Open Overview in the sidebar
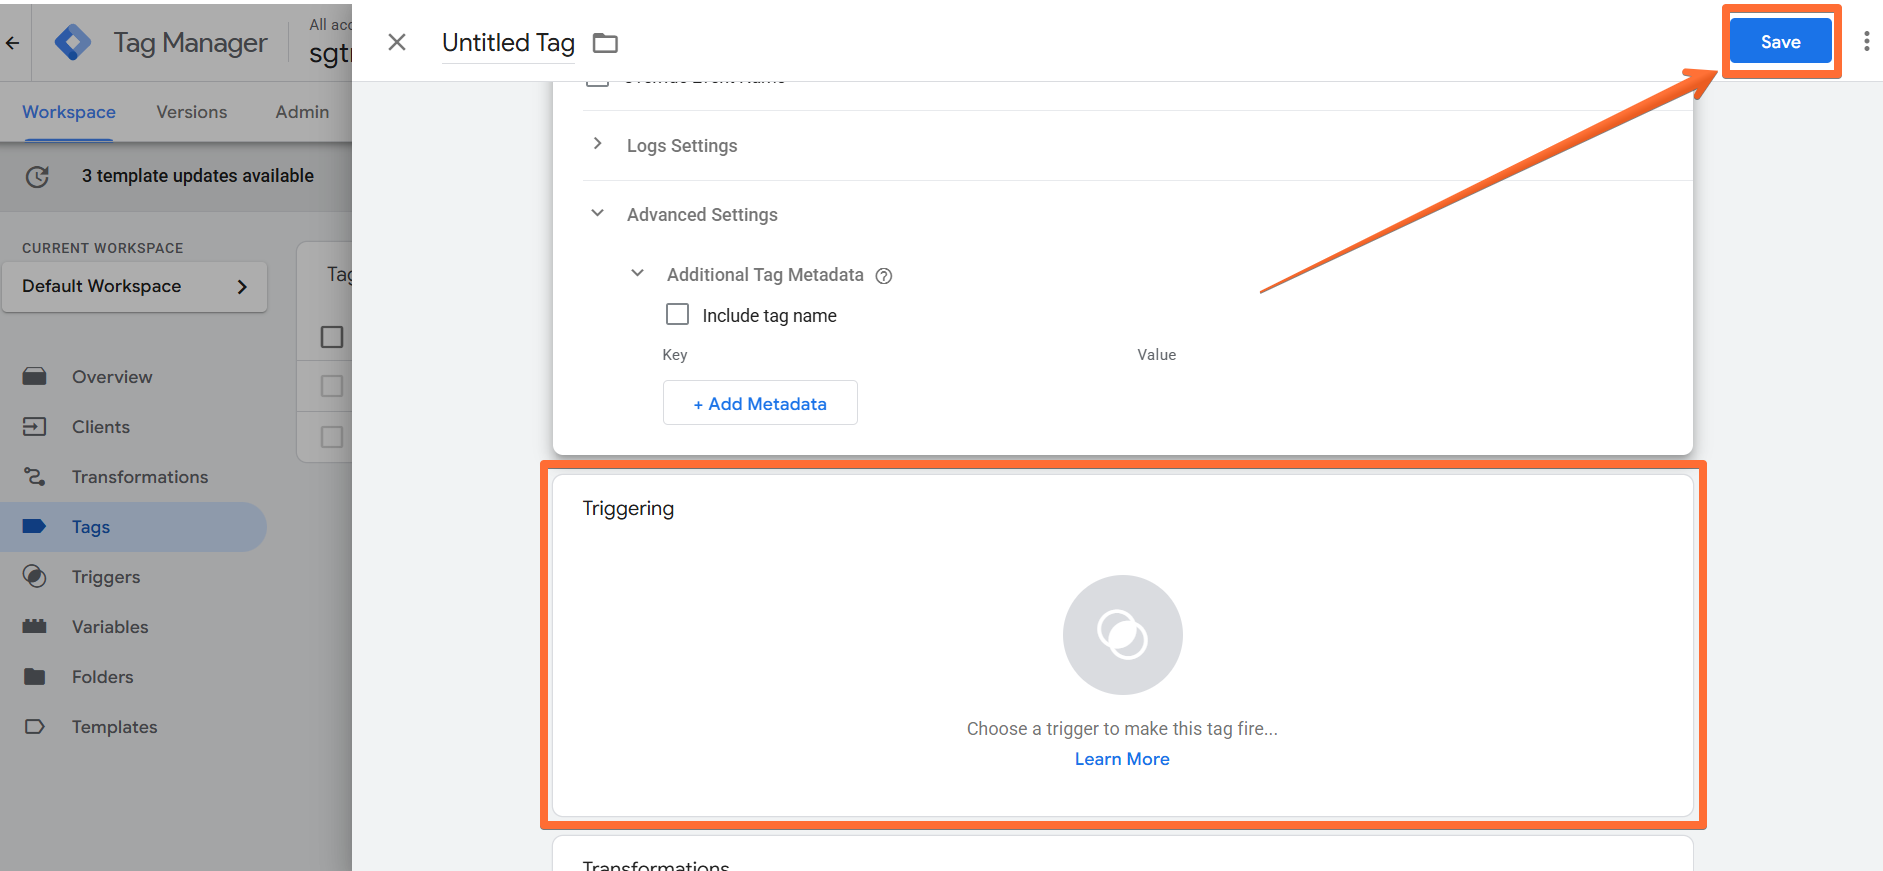Screen dimensions: 1883x871 pyautogui.click(x=112, y=377)
